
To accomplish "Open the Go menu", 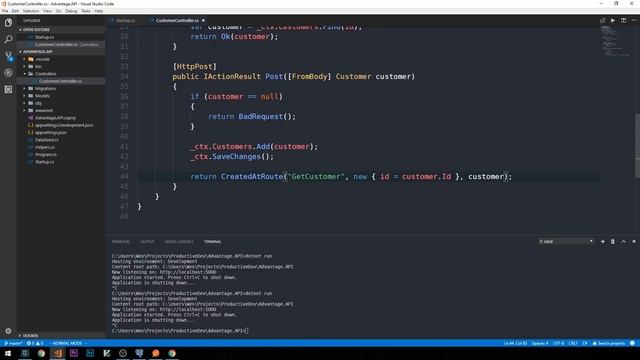I will 58,11.
